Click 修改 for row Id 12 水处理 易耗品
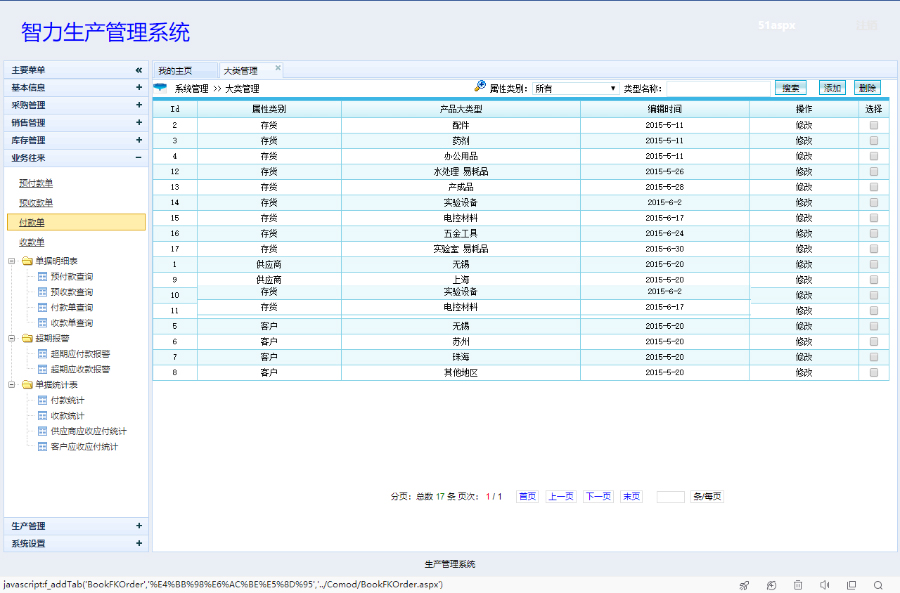This screenshot has height=593, width=900. [x=804, y=172]
